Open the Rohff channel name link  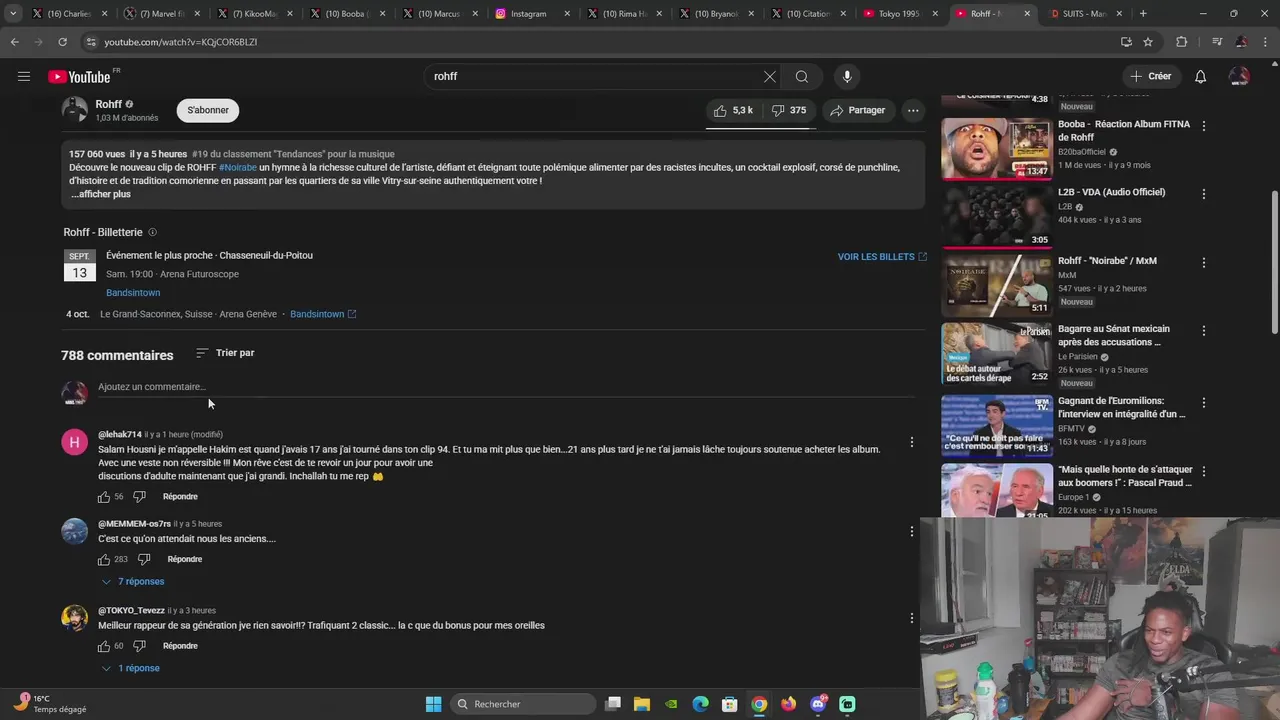coord(109,104)
